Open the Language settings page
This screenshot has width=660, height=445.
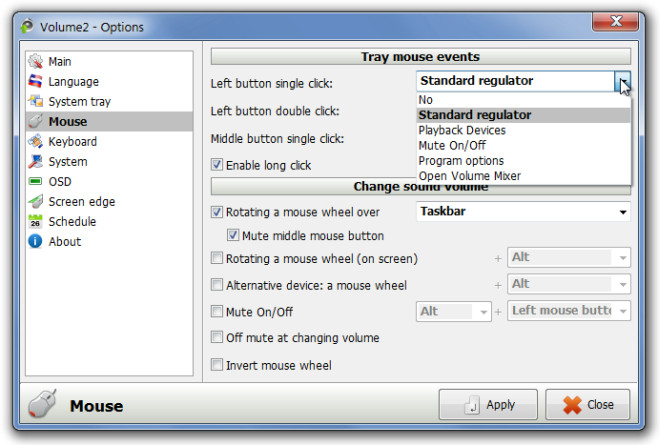tap(109, 81)
